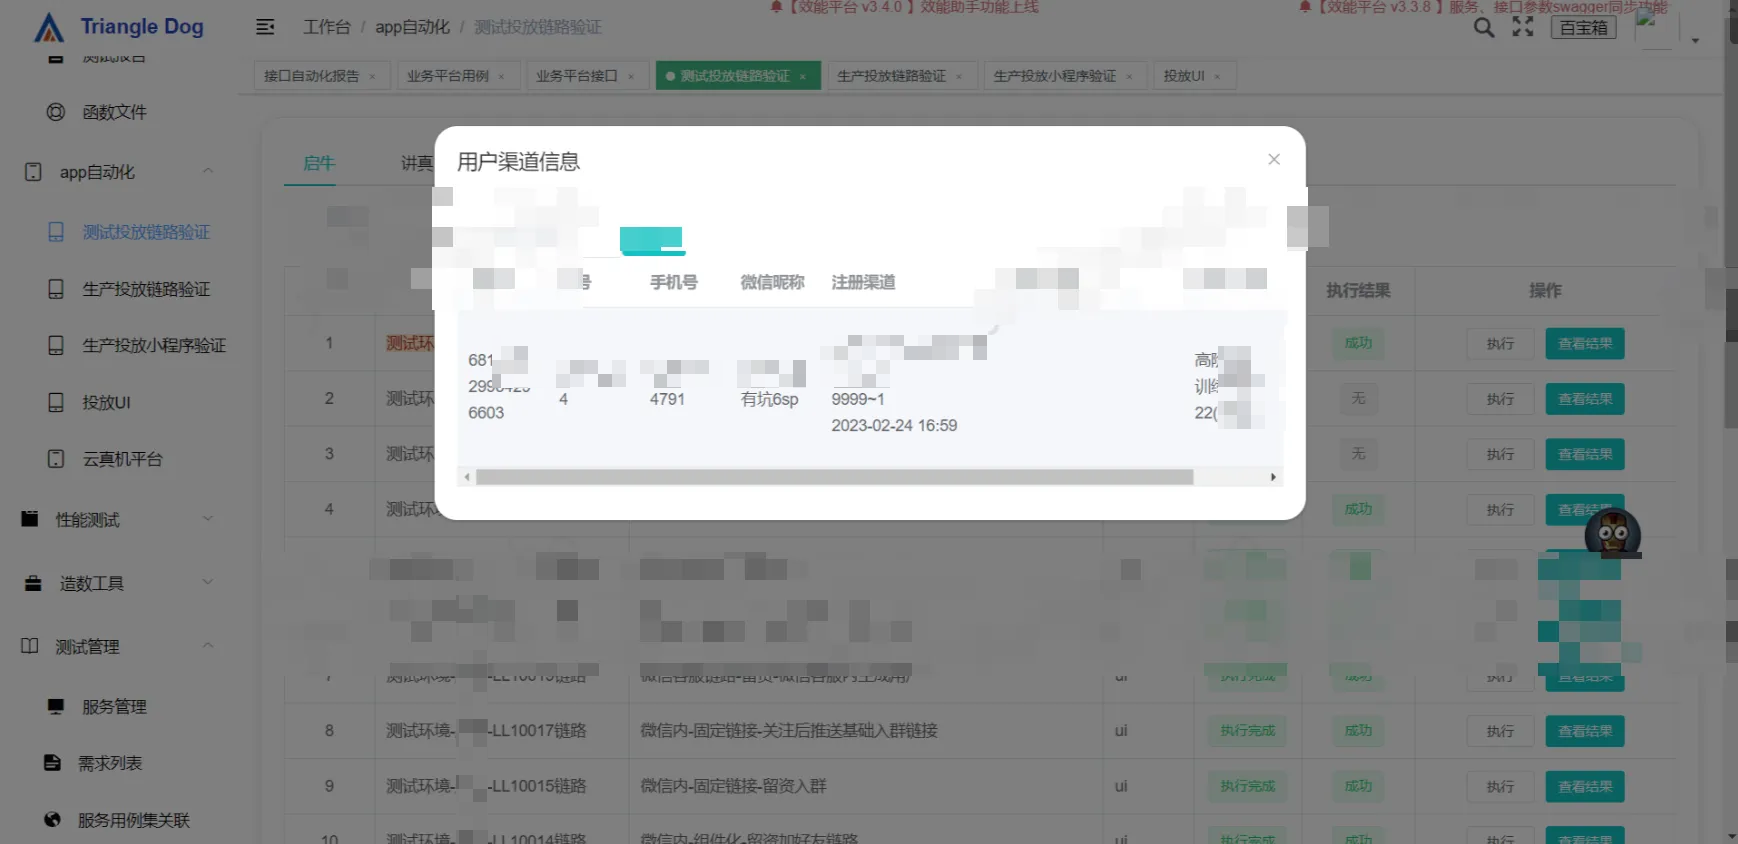Viewport: 1738px width, 844px height.
Task: Close the active 测试投放链路验证 tab
Action: pyautogui.click(x=802, y=76)
